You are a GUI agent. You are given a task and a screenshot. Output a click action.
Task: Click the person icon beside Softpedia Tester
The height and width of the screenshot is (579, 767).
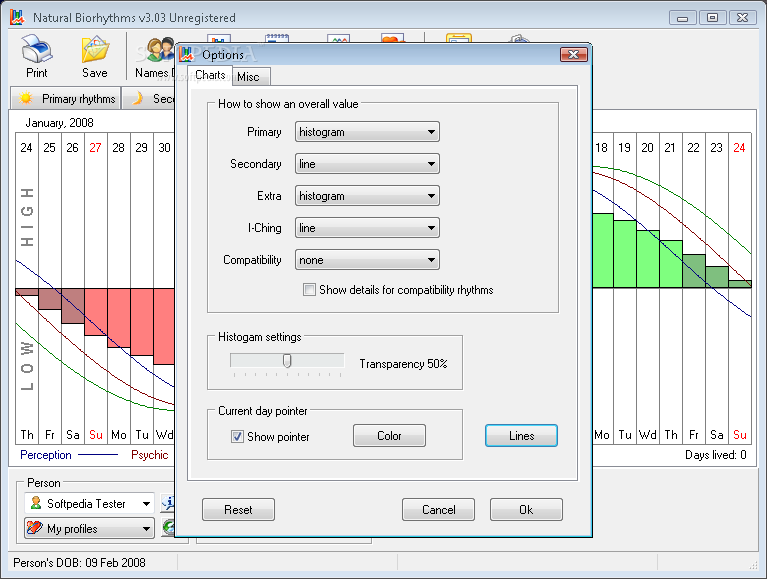click(x=35, y=503)
